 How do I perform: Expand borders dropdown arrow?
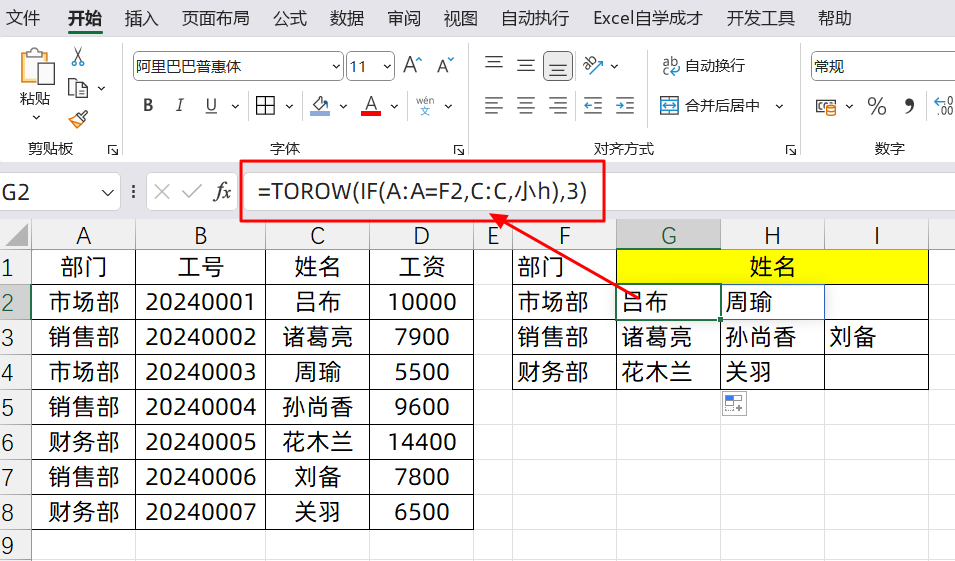pos(289,107)
